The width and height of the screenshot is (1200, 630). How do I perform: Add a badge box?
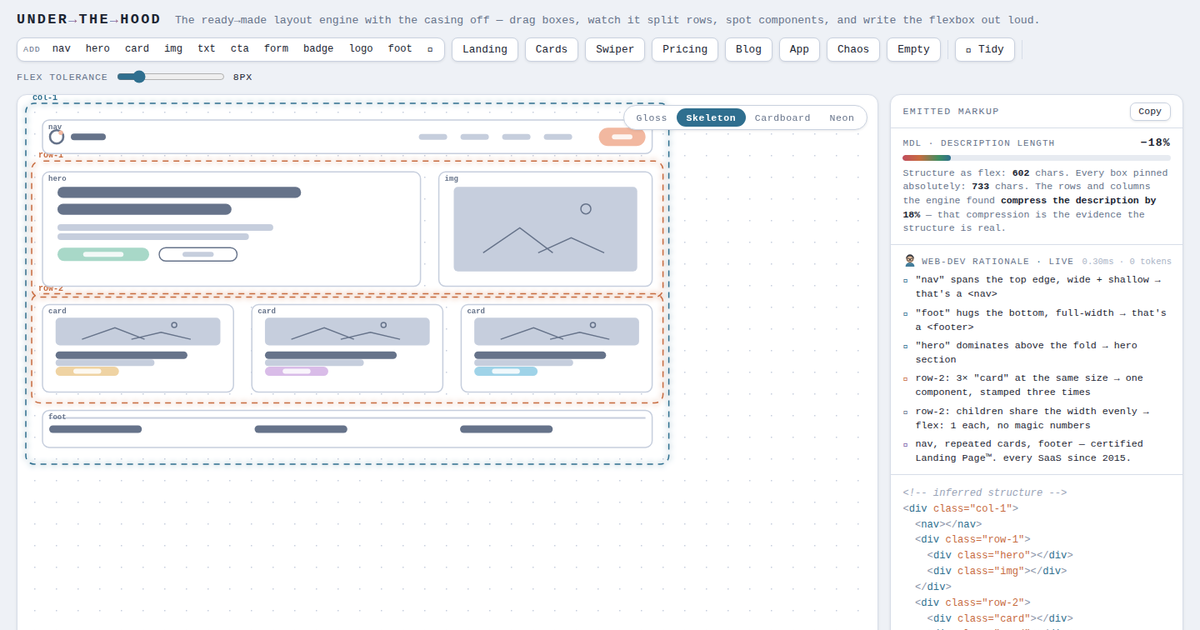[318, 49]
